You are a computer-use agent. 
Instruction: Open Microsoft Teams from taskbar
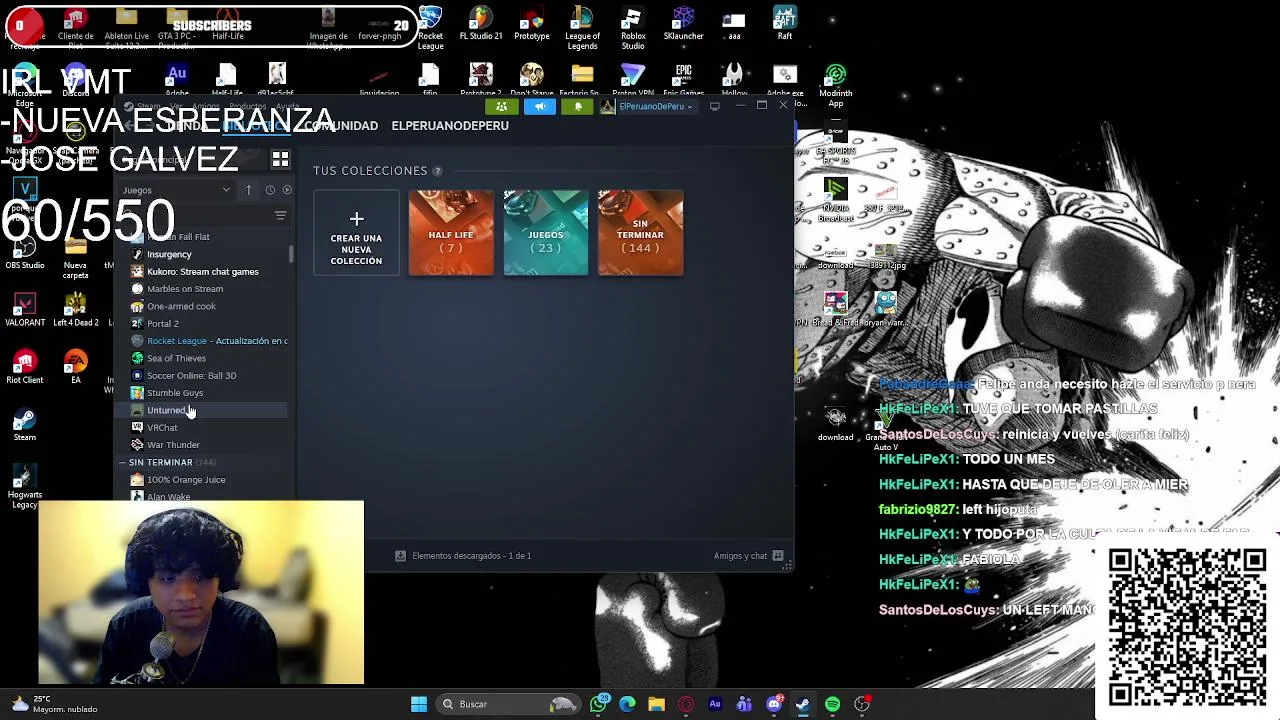[x=744, y=704]
